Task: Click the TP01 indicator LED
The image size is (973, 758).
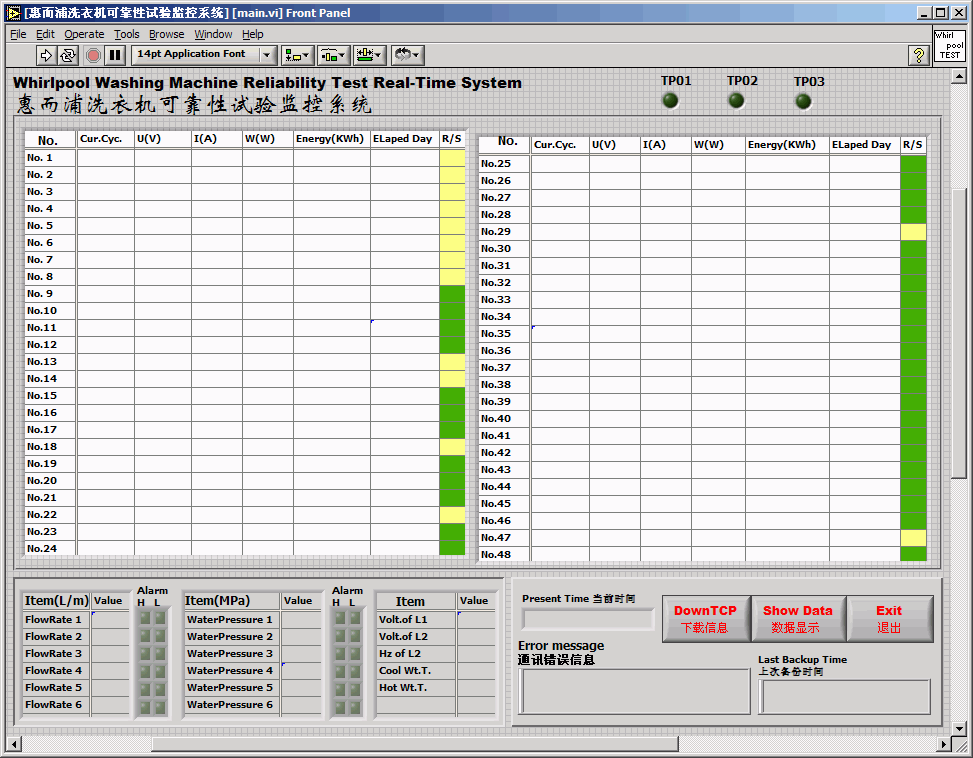Action: pyautogui.click(x=670, y=100)
